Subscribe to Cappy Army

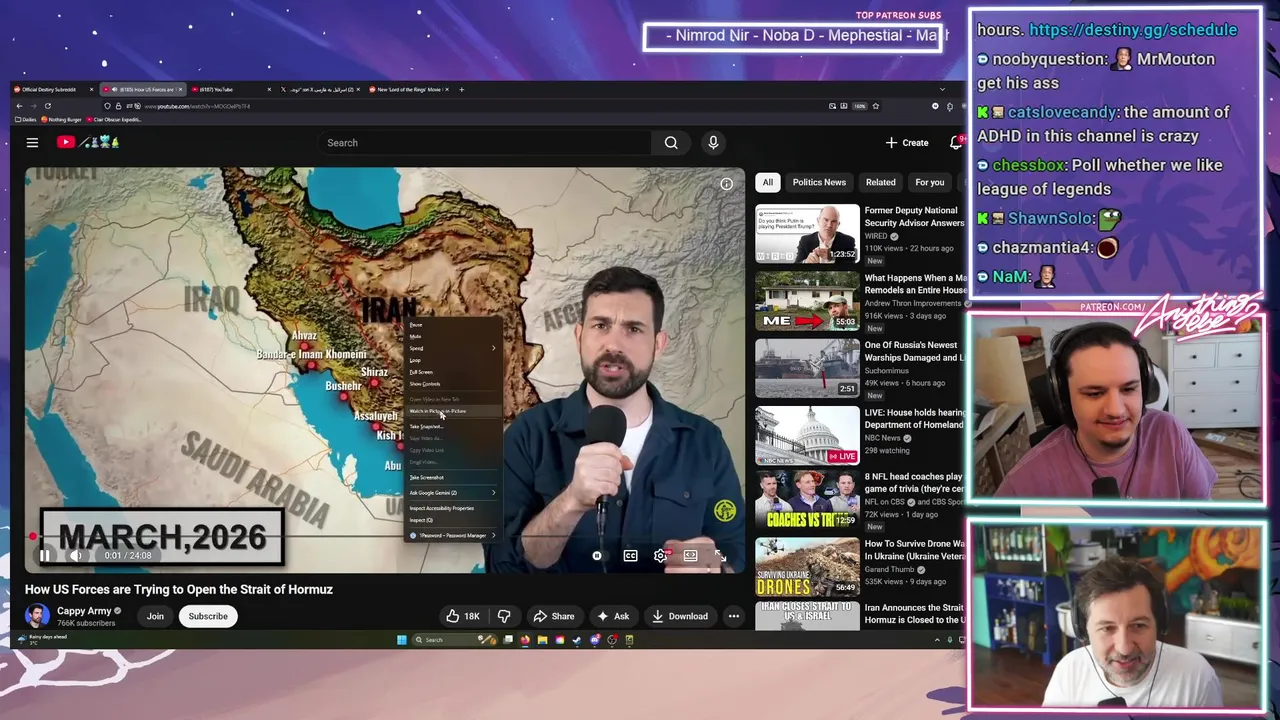pos(208,616)
